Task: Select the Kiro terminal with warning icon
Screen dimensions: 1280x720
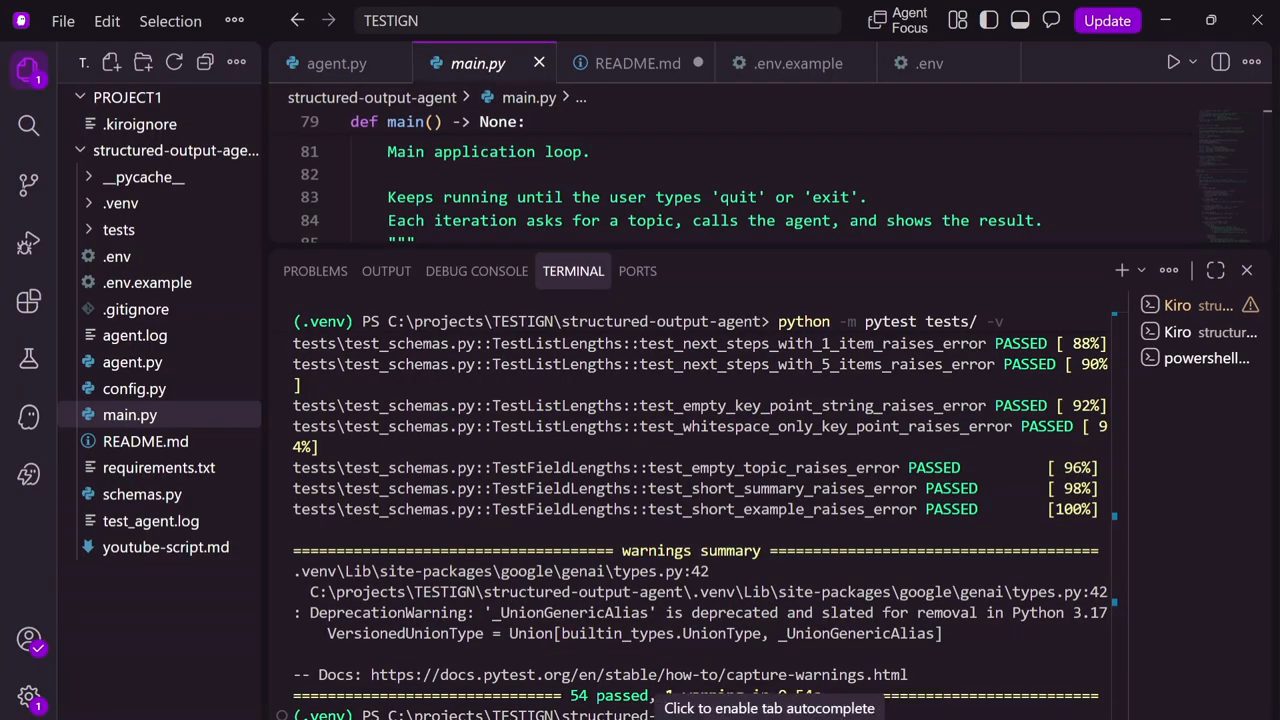Action: [x=1200, y=305]
